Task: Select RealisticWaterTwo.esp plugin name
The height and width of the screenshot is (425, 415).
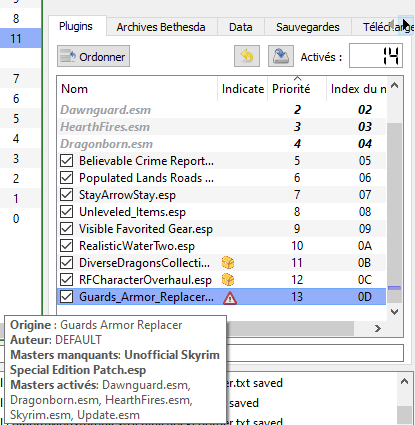Action: [x=137, y=246]
